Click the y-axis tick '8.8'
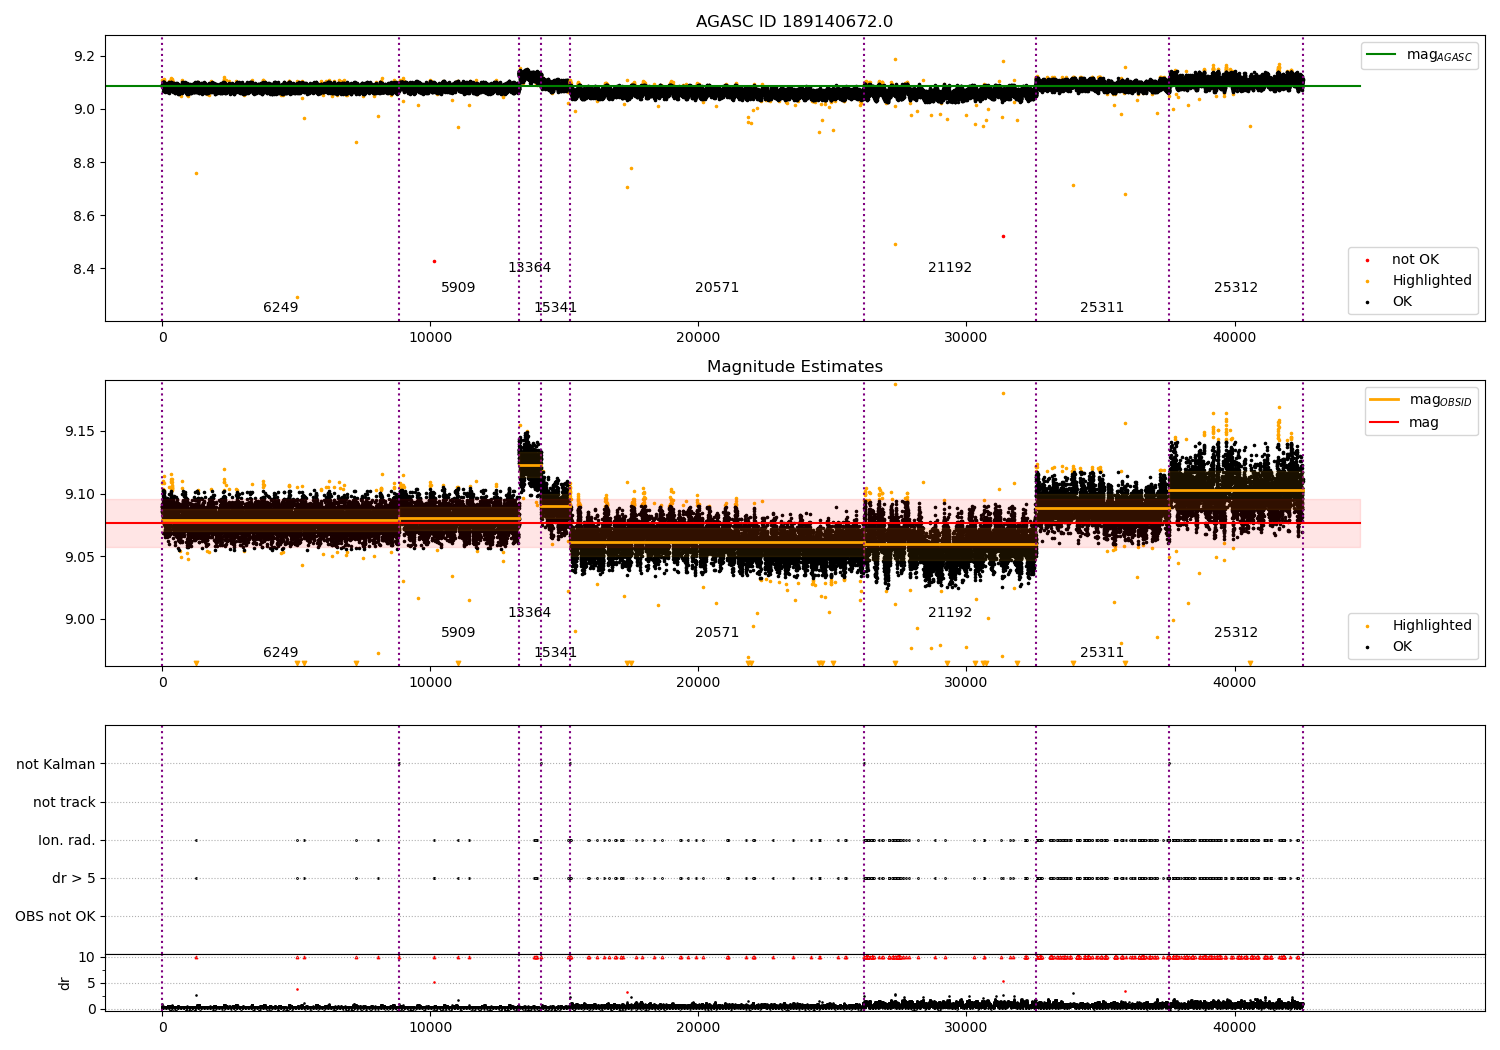 point(84,163)
